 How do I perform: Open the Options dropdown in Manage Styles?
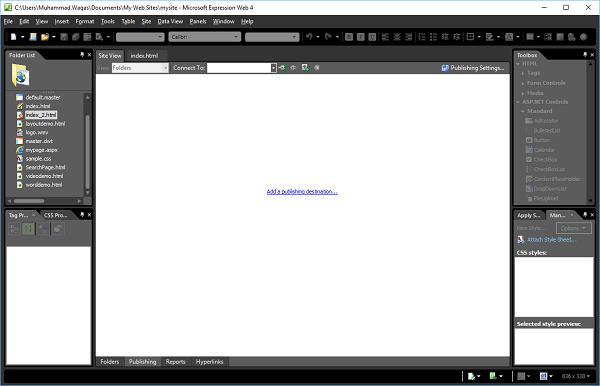tap(573, 228)
